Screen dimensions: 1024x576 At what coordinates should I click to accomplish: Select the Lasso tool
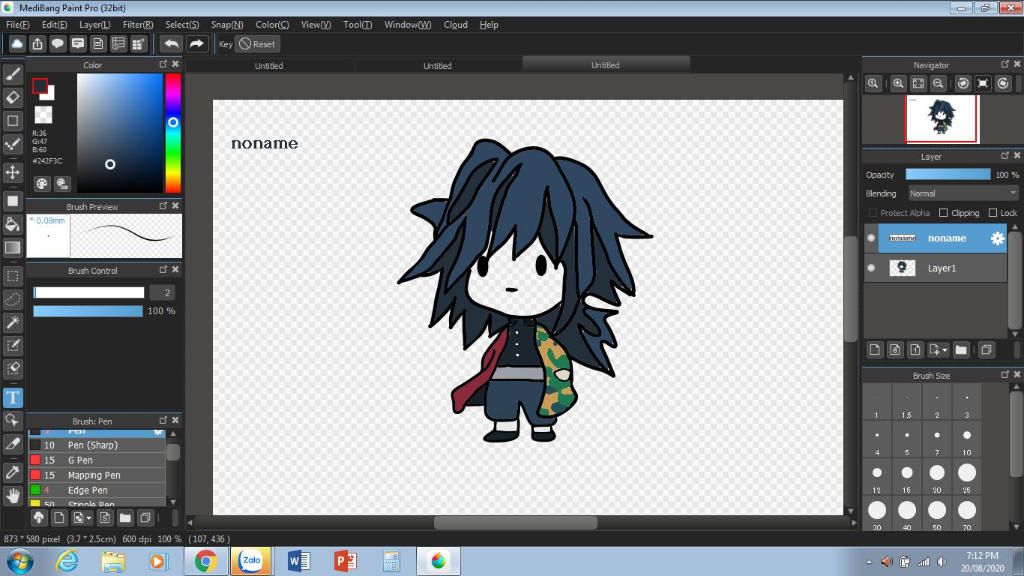pos(12,299)
